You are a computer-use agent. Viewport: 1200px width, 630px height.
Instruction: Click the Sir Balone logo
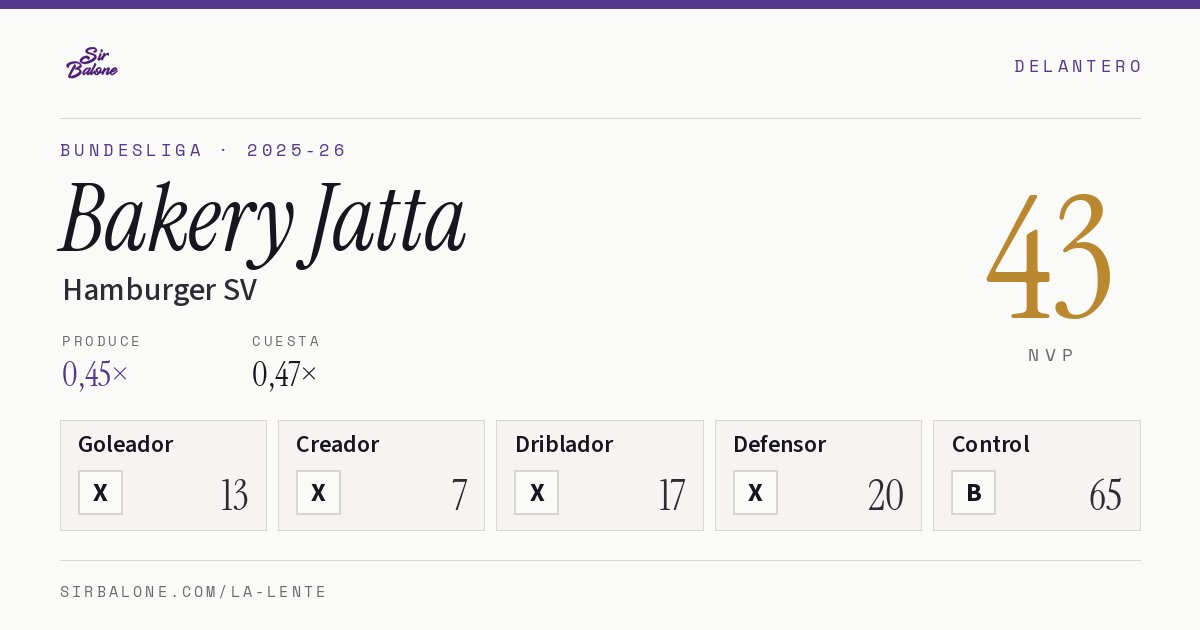(x=92, y=63)
